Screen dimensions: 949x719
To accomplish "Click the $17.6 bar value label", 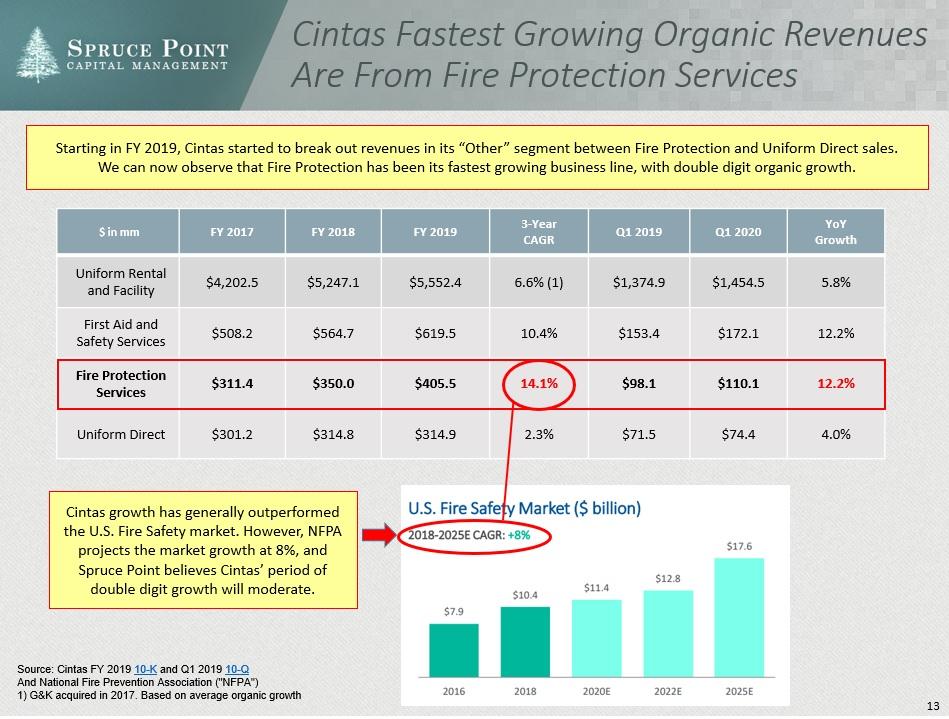I will click(x=739, y=547).
